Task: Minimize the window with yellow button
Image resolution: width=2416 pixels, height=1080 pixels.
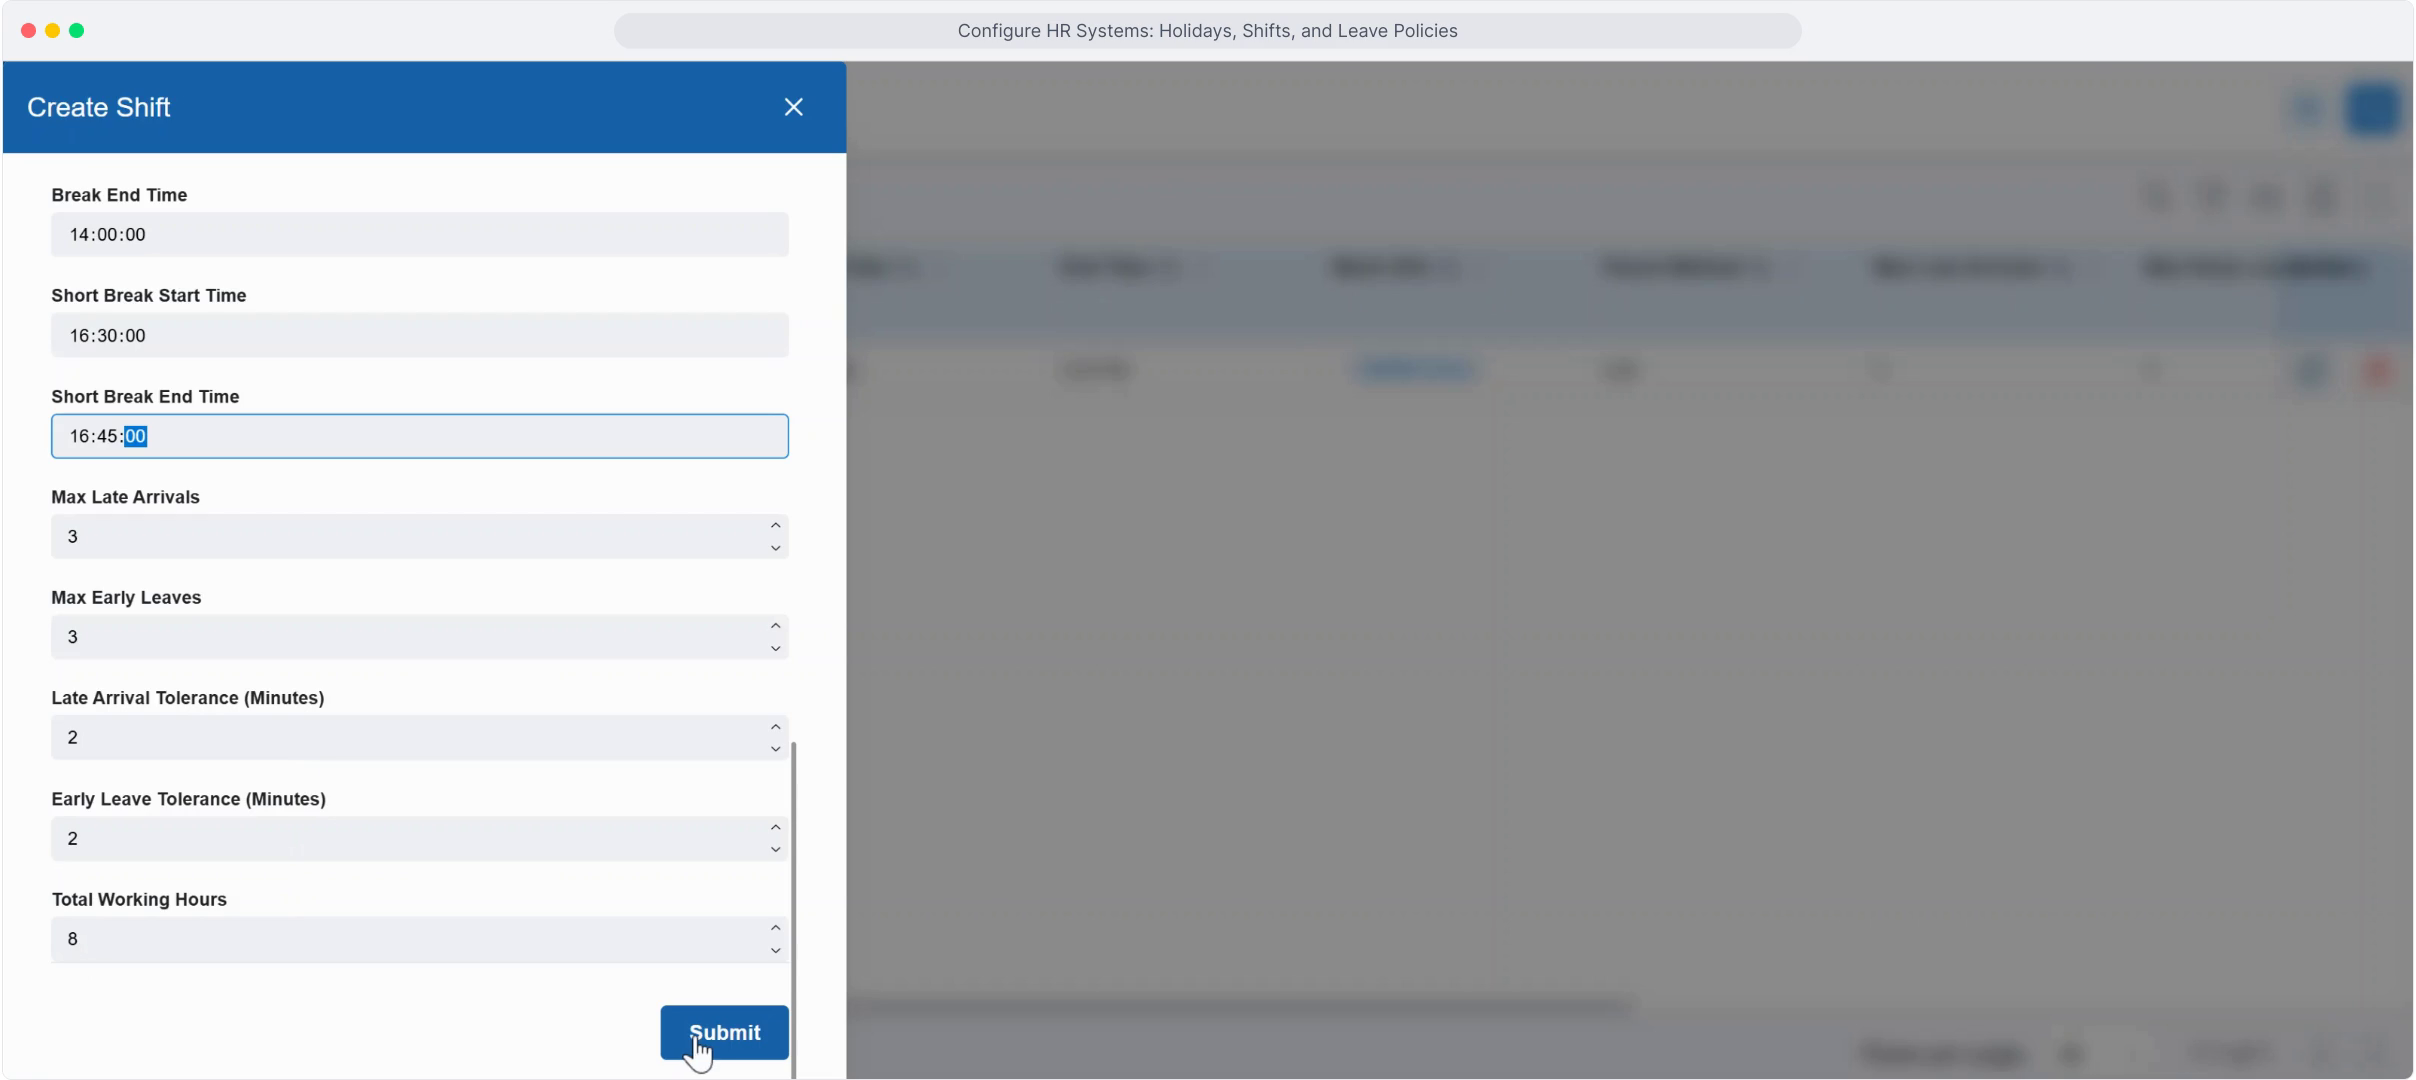Action: 52,31
